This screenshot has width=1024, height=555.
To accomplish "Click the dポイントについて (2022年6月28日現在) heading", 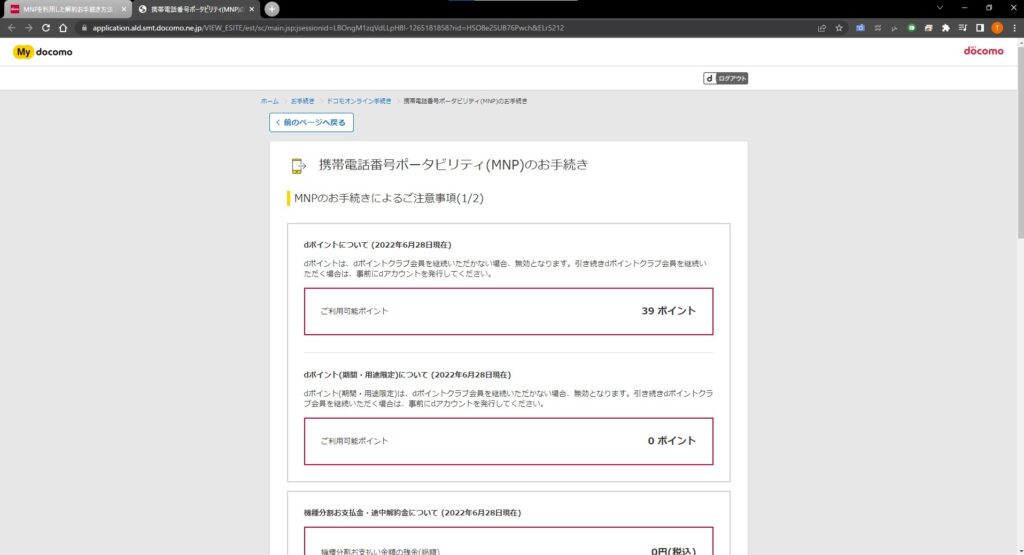I will click(377, 245).
